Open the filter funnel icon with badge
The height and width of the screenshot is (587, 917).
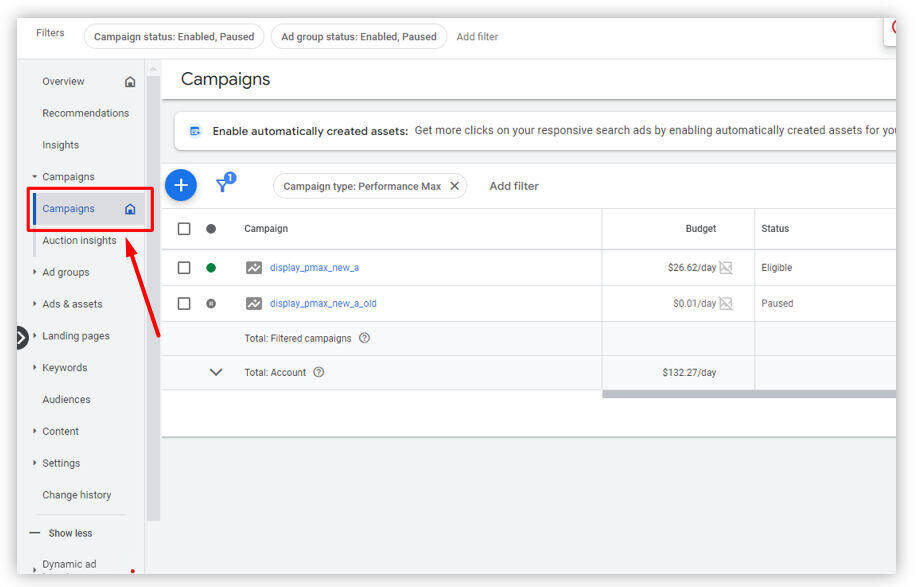225,183
